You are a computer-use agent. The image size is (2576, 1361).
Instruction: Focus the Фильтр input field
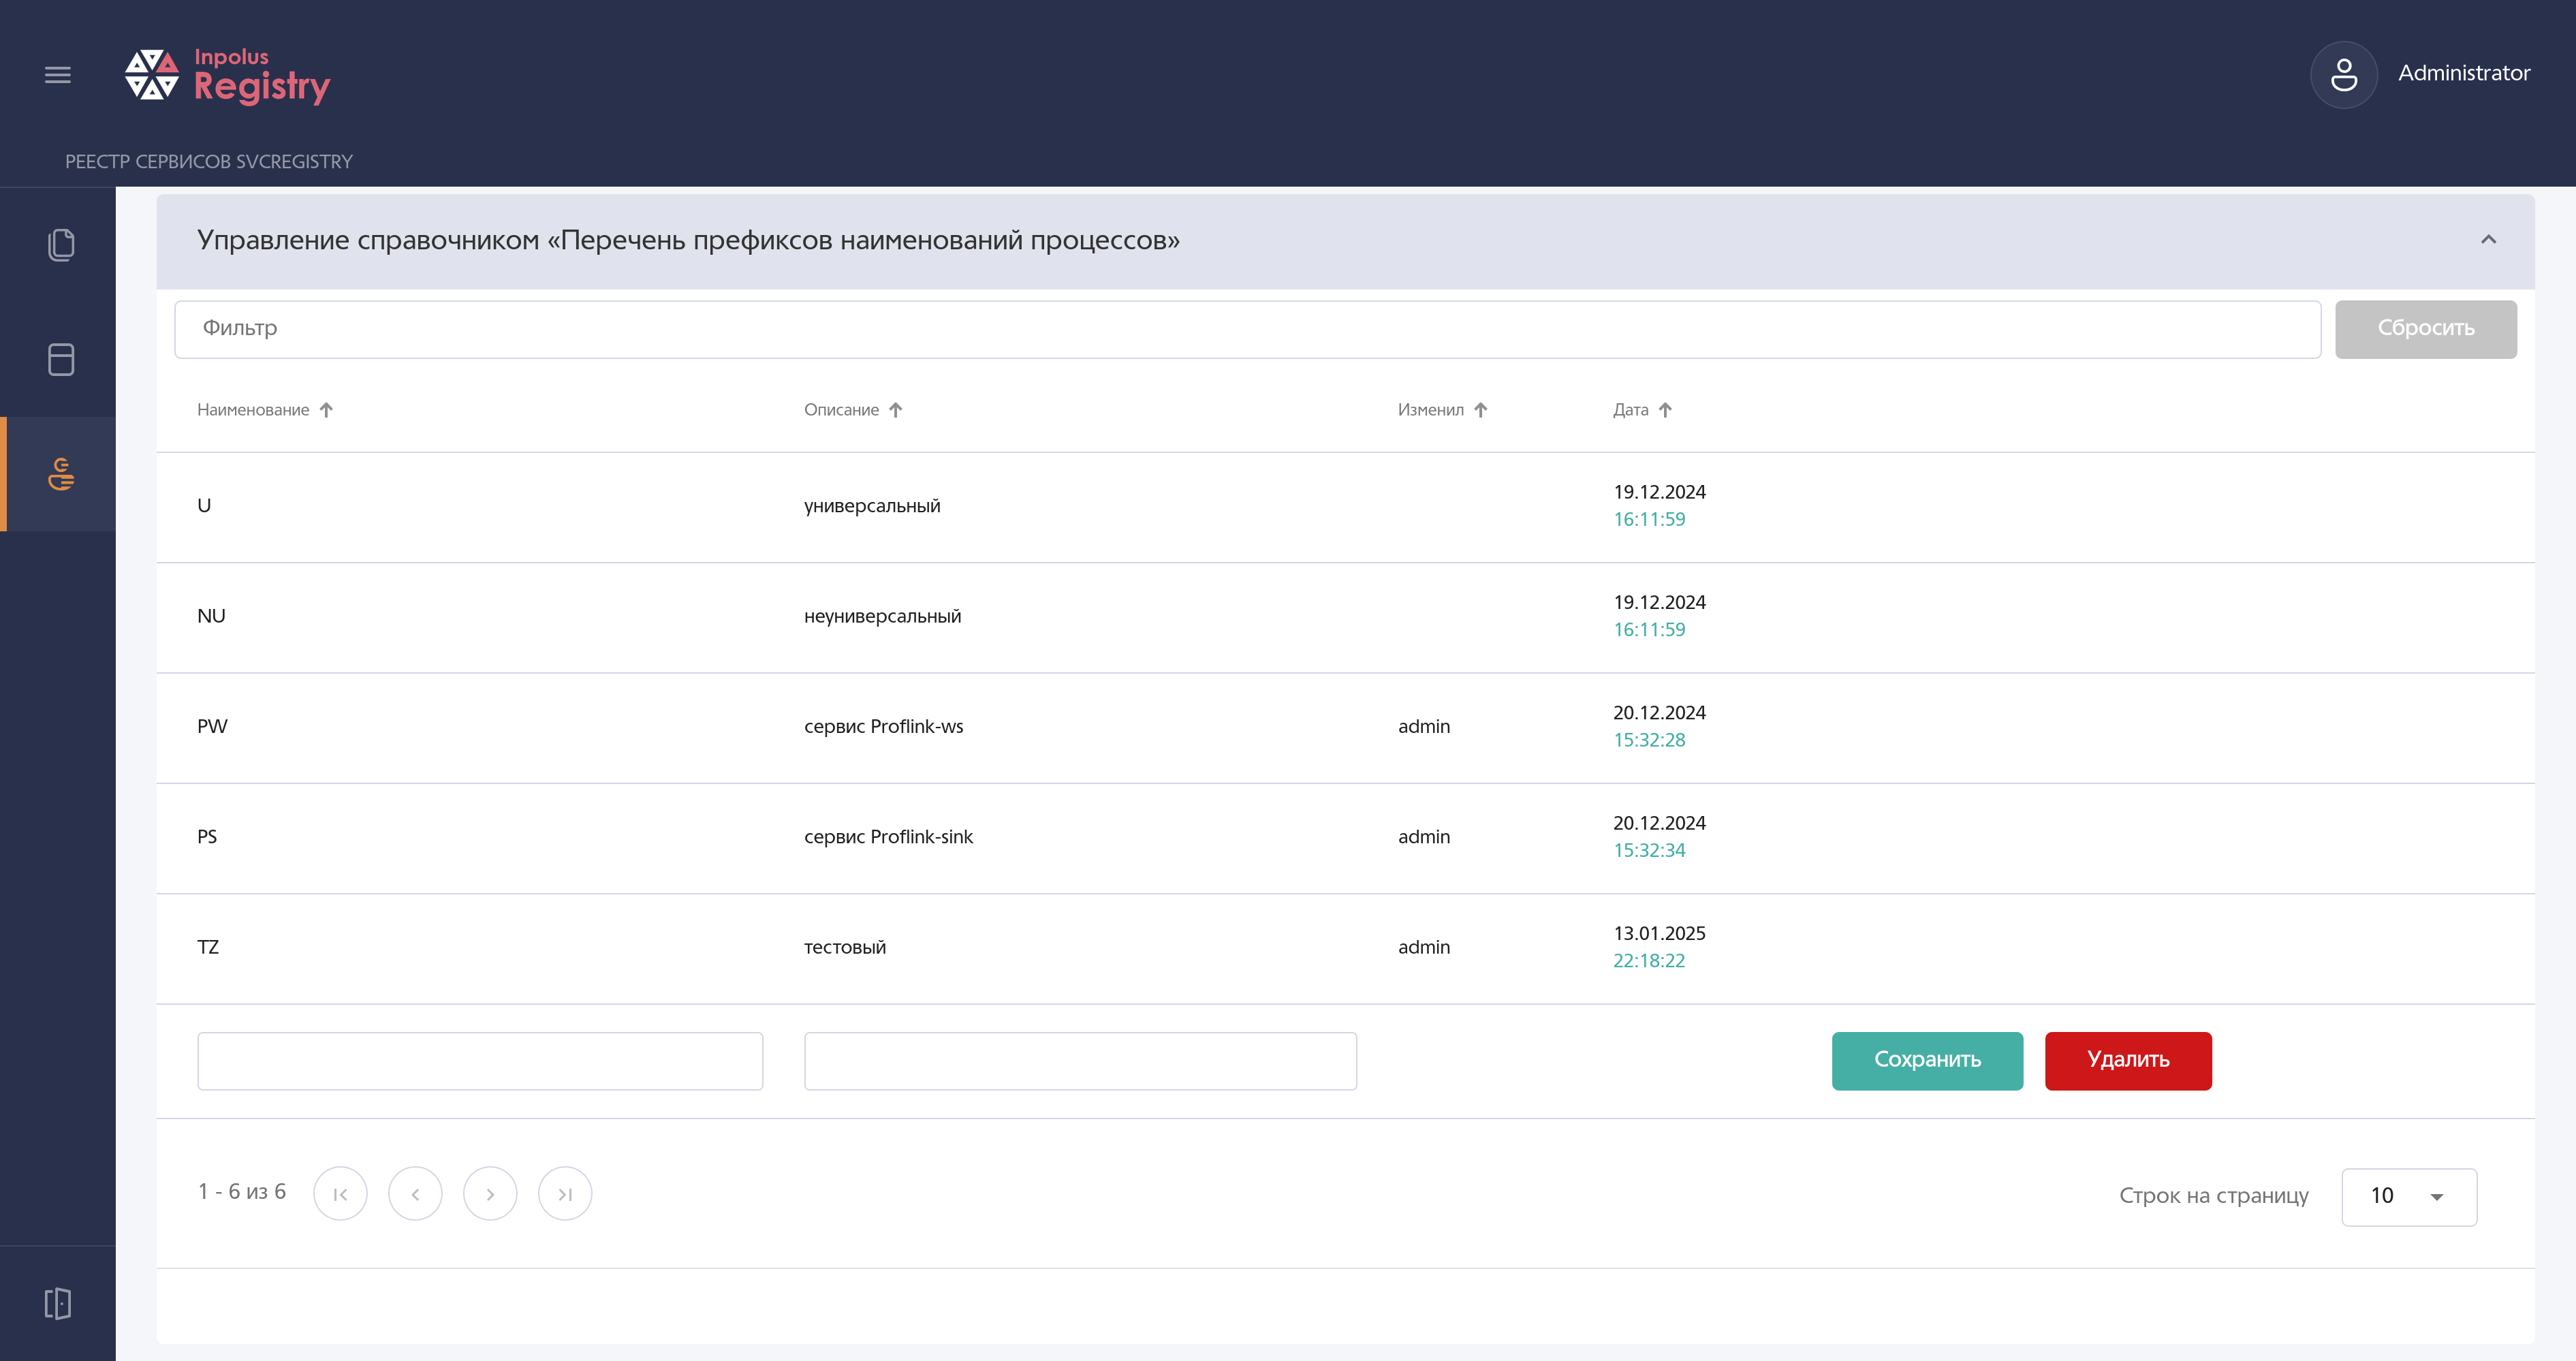click(1247, 329)
